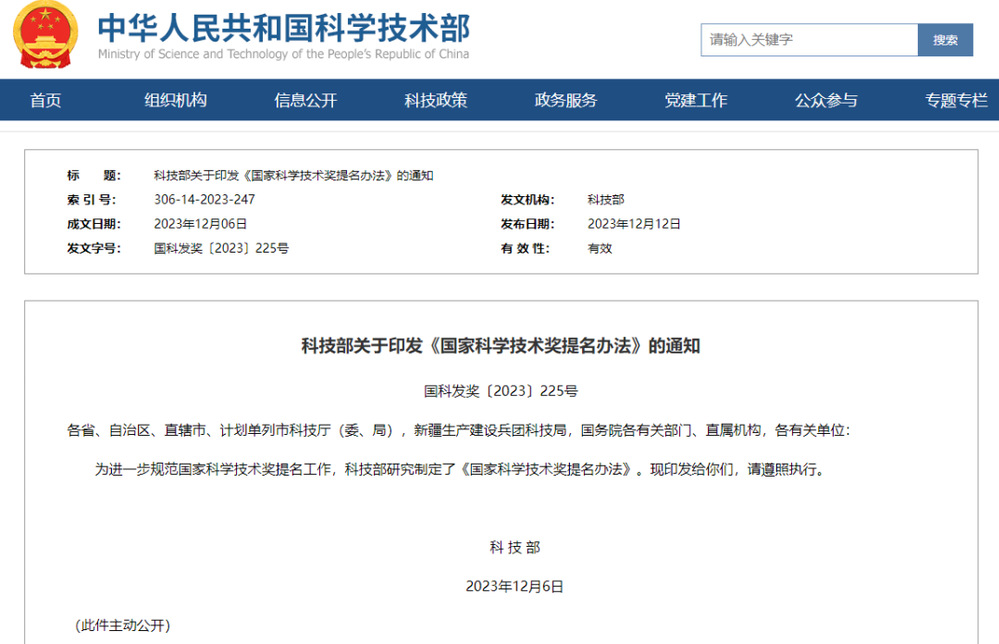Viewport: 999px width, 644px height.
Task: Click the index number 306-14-2023-247
Action: (205, 199)
